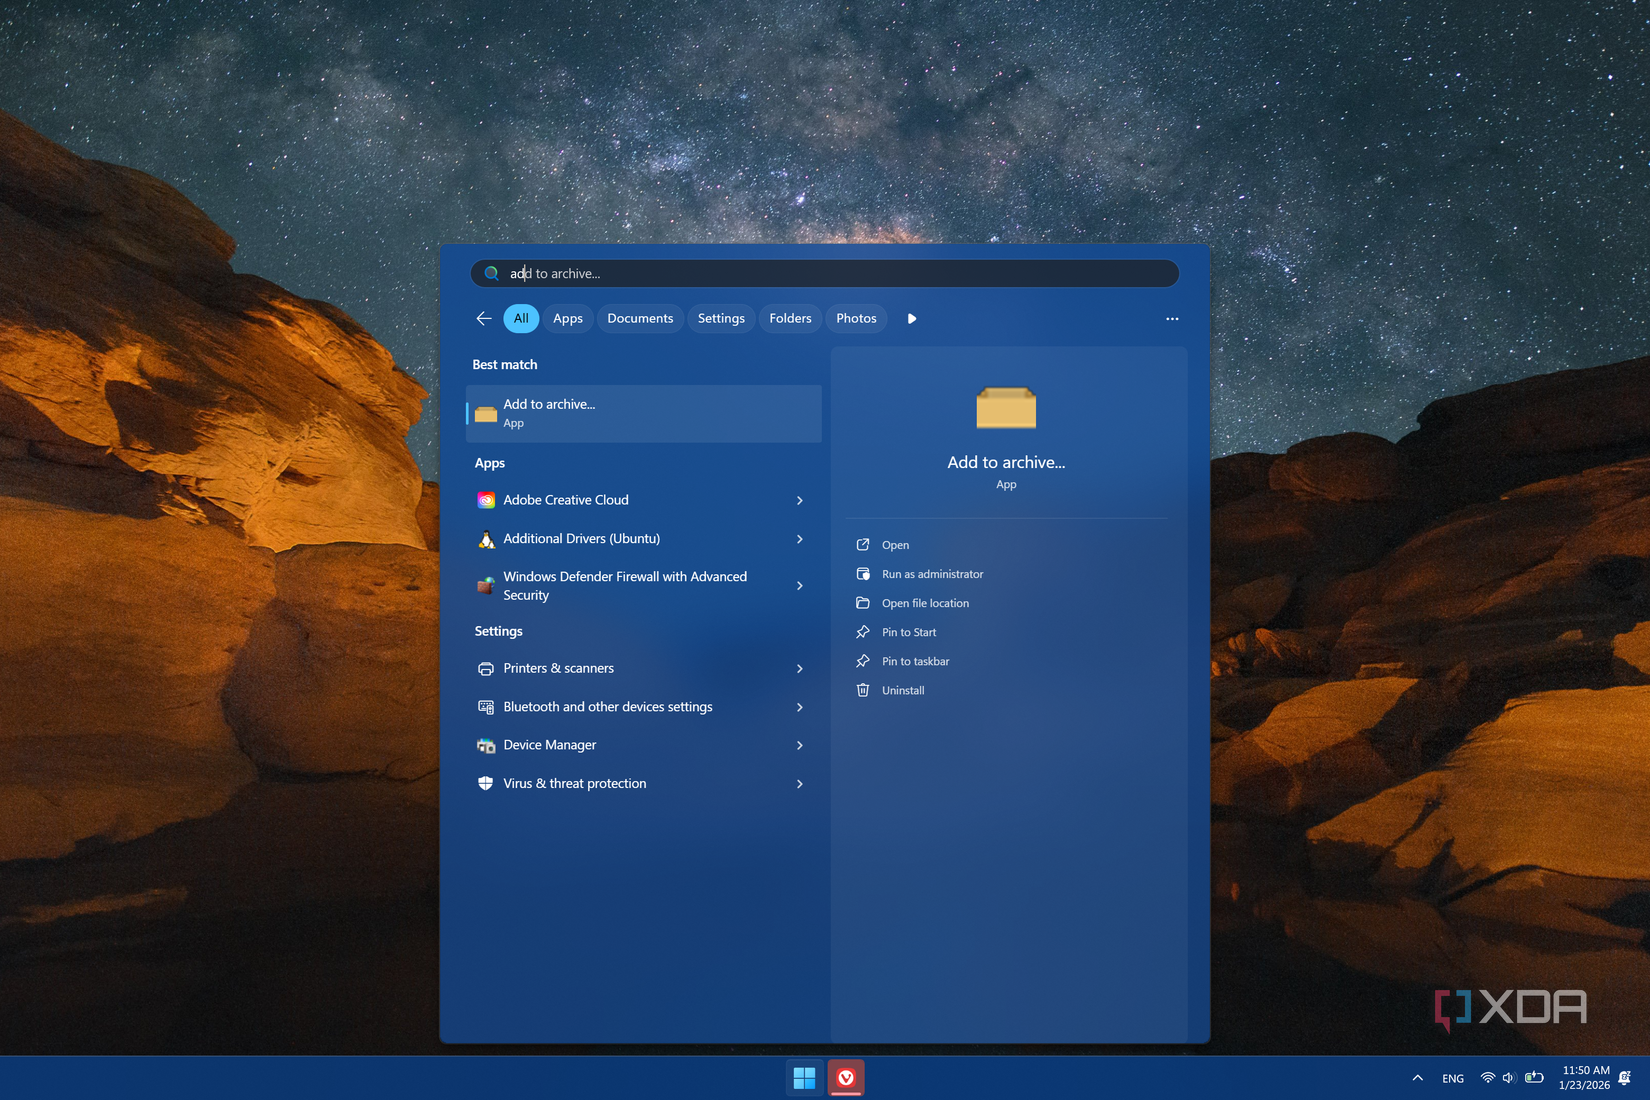
Task: Open Device Manager from search results
Action: pos(550,744)
